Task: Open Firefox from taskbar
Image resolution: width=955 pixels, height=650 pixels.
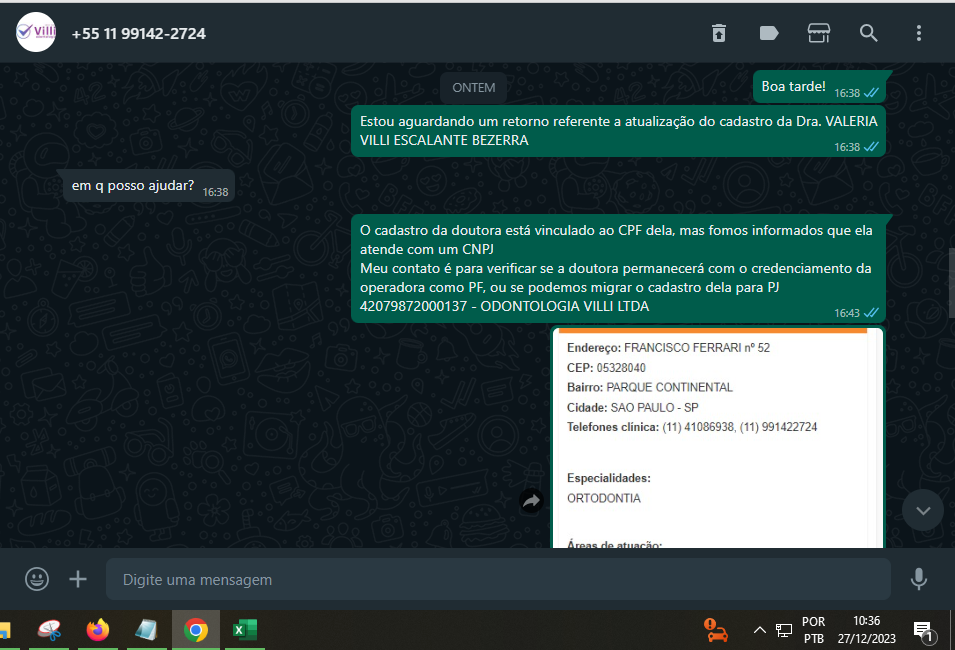Action: [97, 630]
